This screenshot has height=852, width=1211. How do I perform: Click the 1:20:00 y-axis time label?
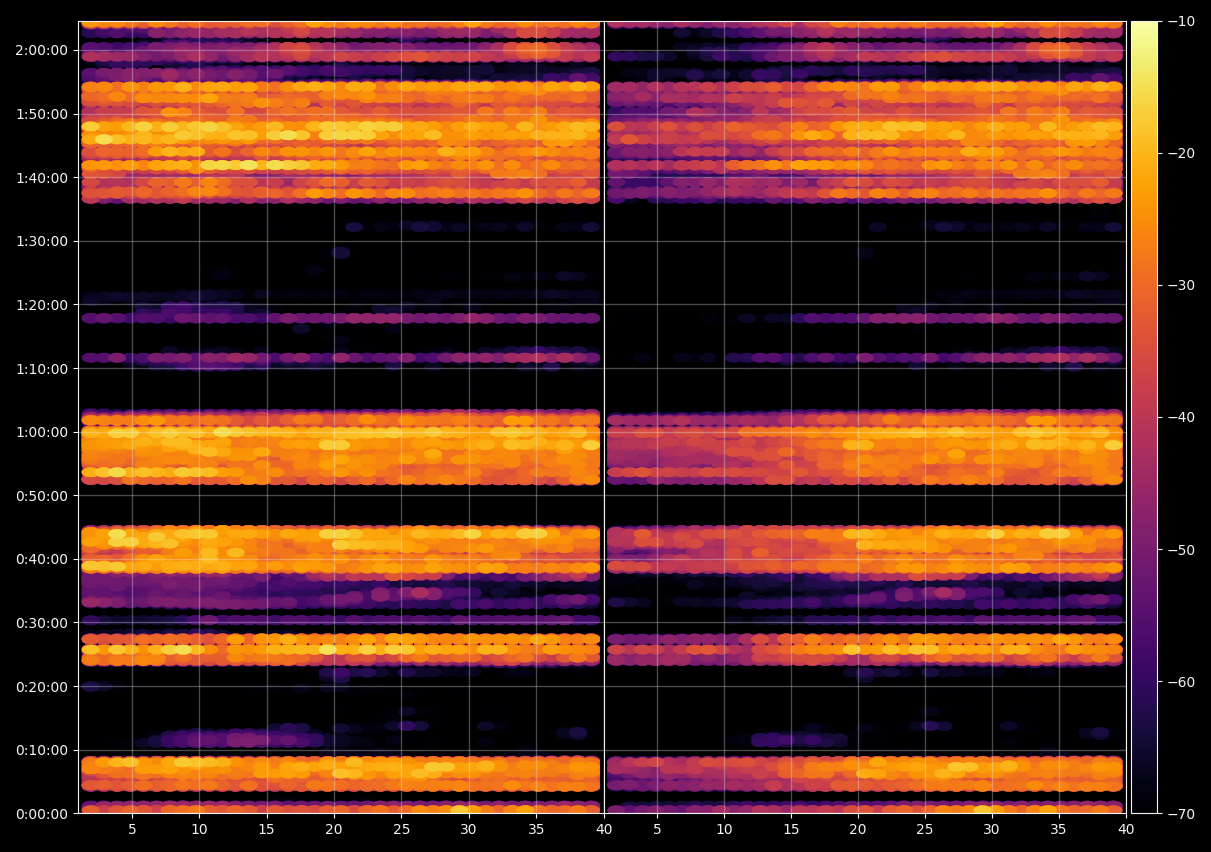tap(42, 304)
